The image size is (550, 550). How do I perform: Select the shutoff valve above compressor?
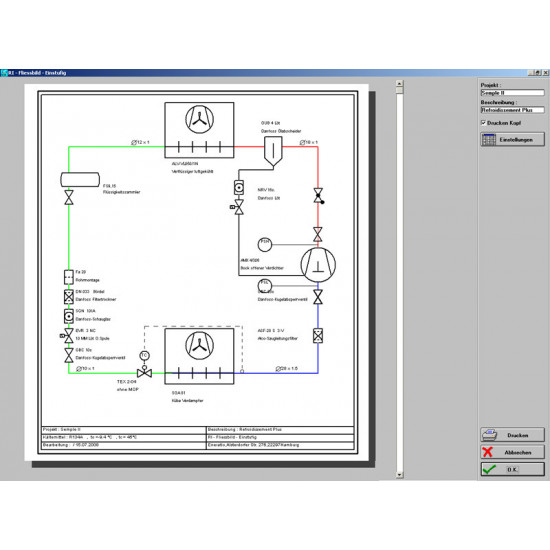[318, 234]
